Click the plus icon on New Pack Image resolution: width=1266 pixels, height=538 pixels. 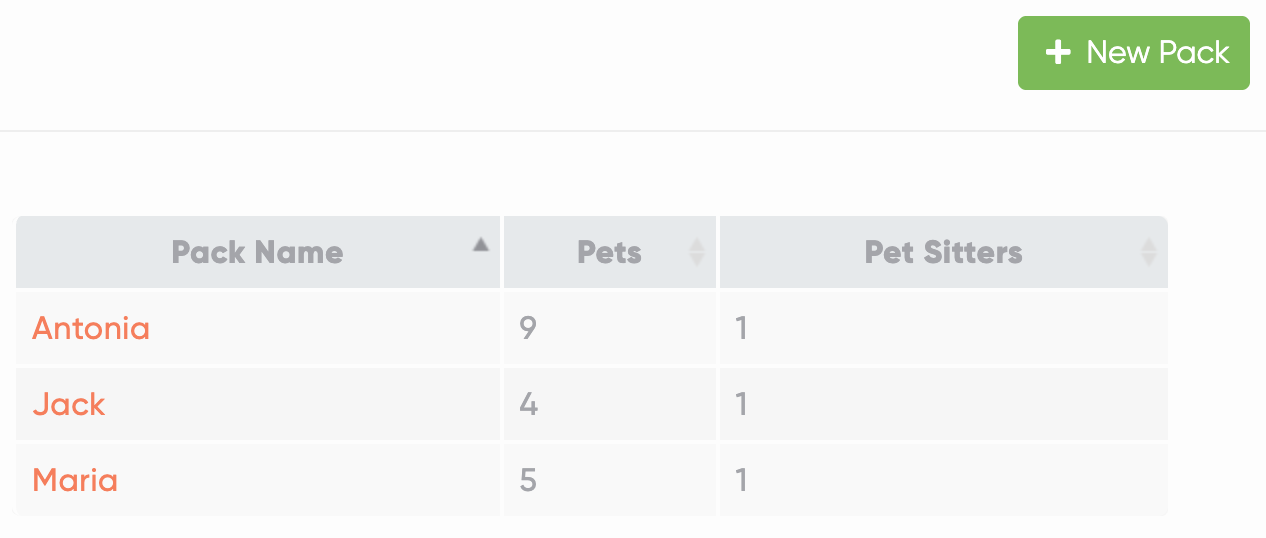point(1058,53)
